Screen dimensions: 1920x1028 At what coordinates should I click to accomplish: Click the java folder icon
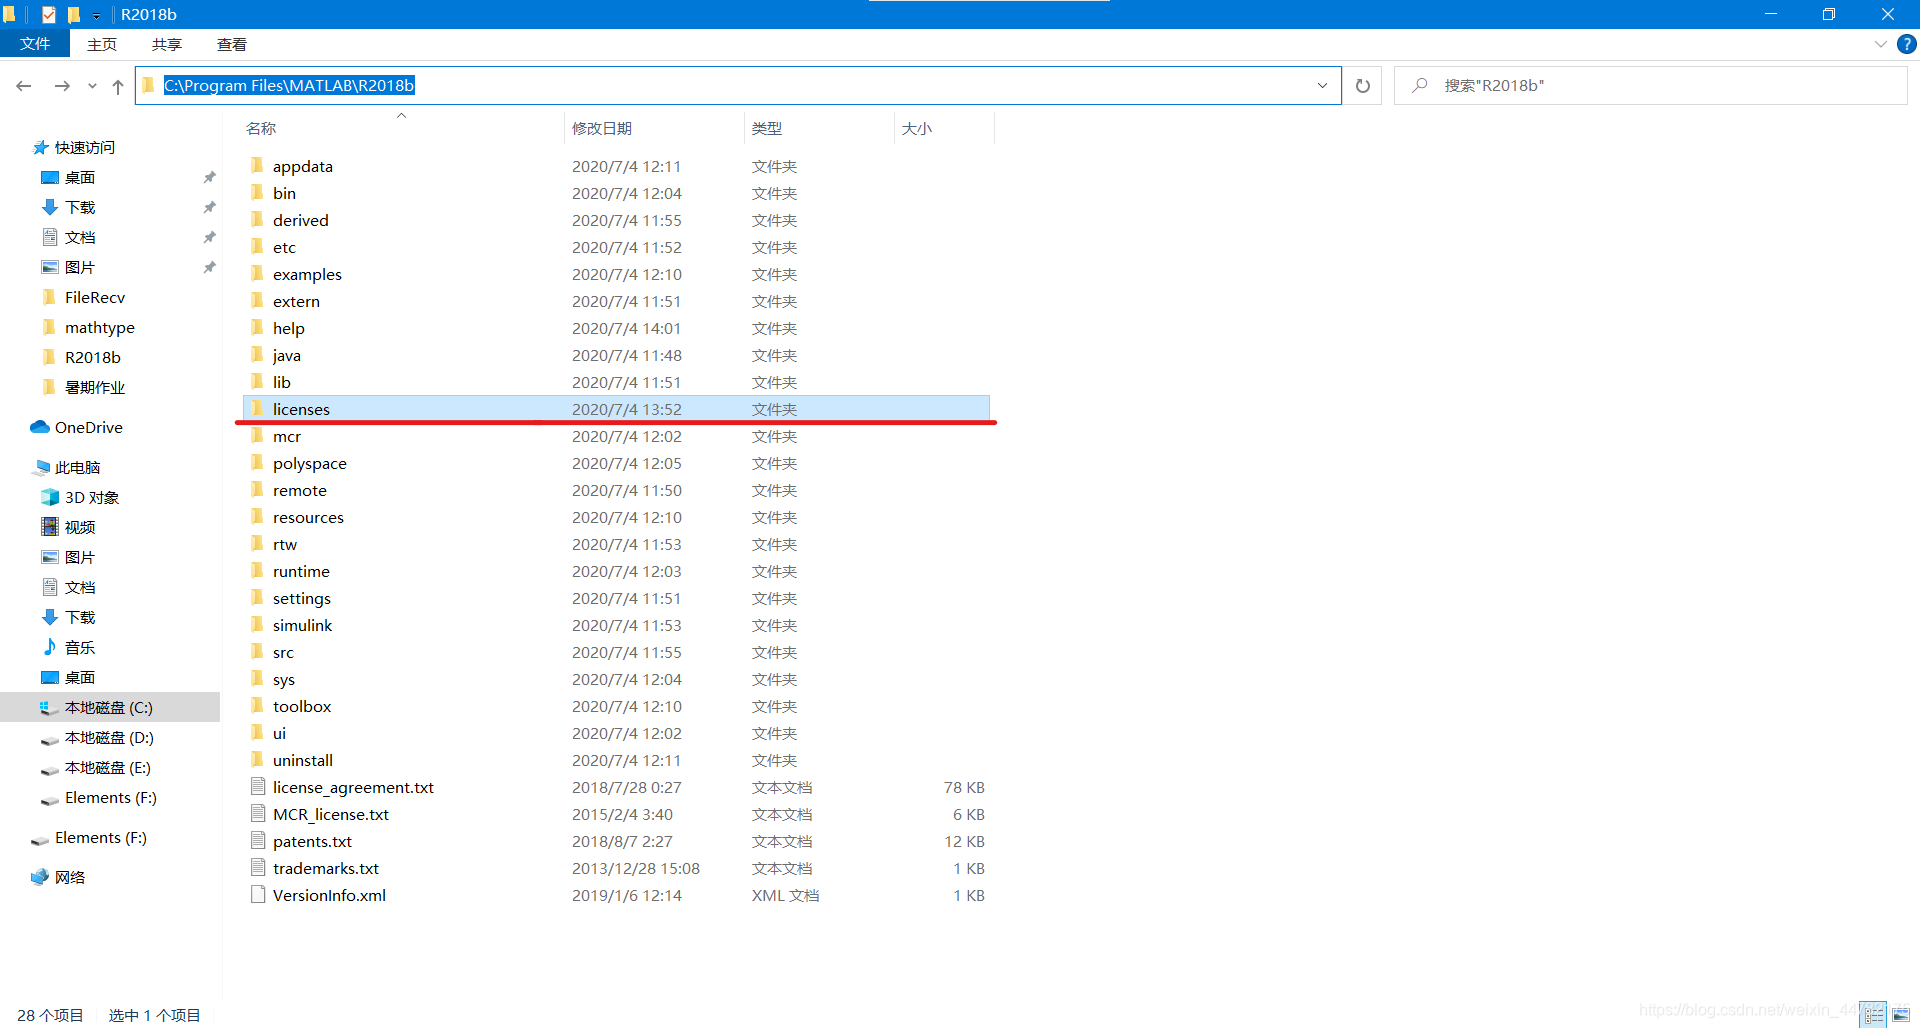[x=257, y=354]
